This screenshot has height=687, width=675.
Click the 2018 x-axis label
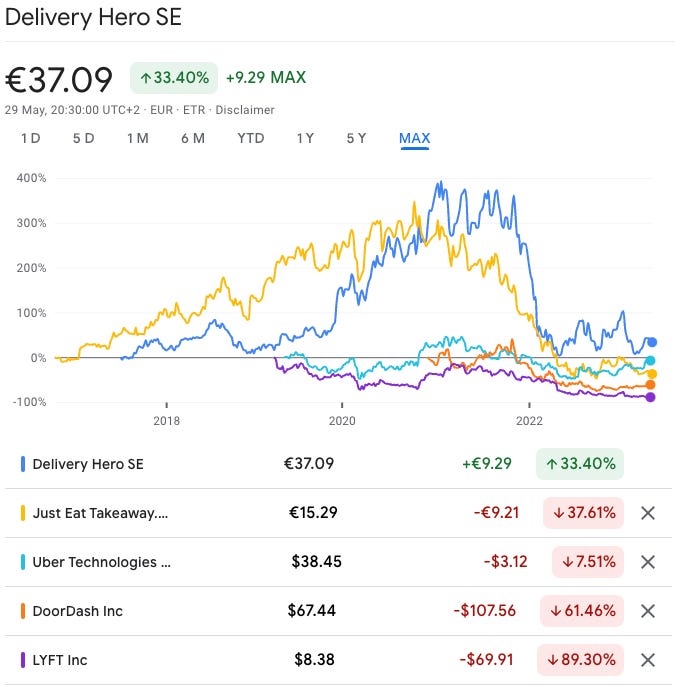pos(166,421)
